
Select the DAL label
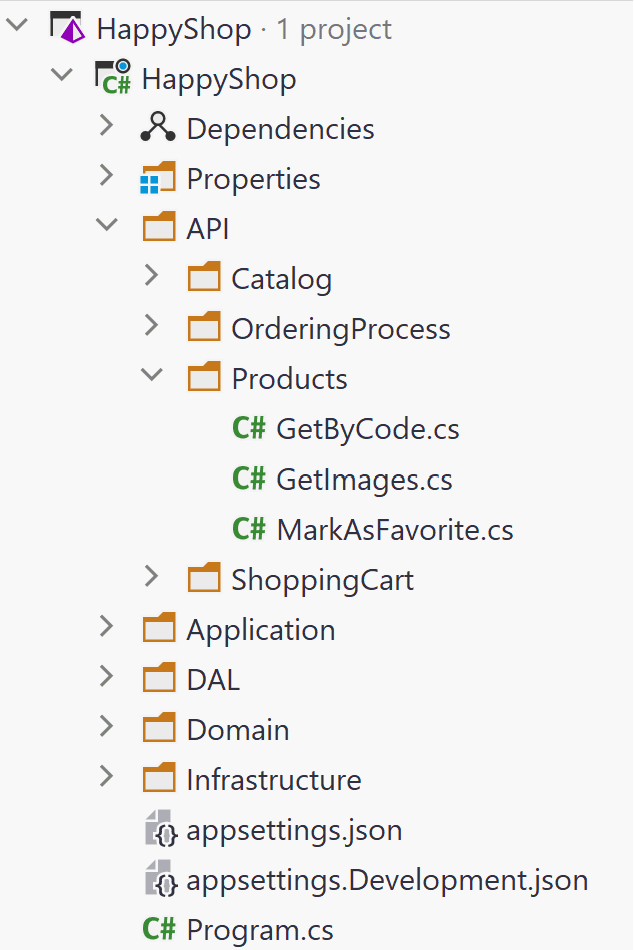point(213,680)
